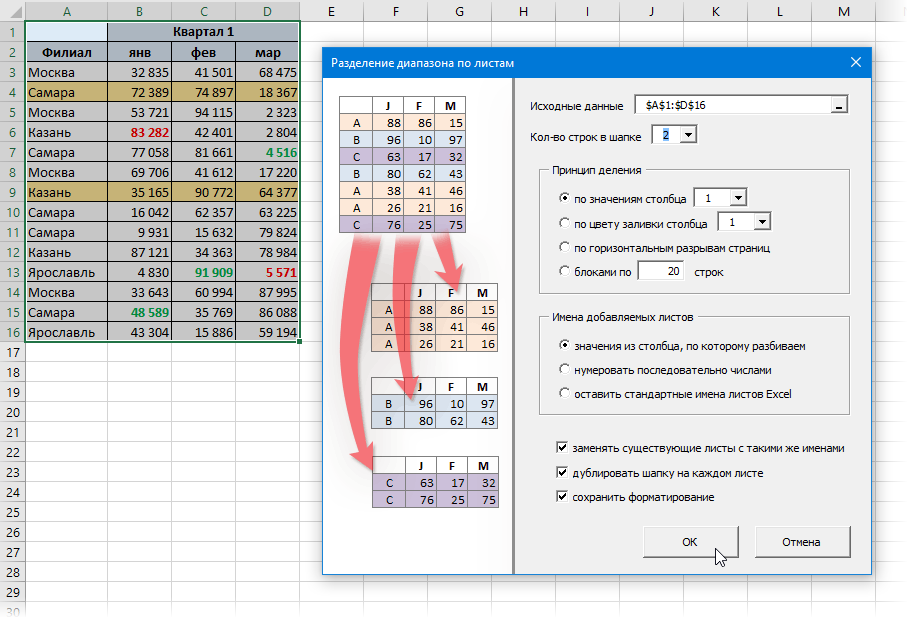
Task: Click cell value 16 042
Action: pyautogui.click(x=140, y=213)
